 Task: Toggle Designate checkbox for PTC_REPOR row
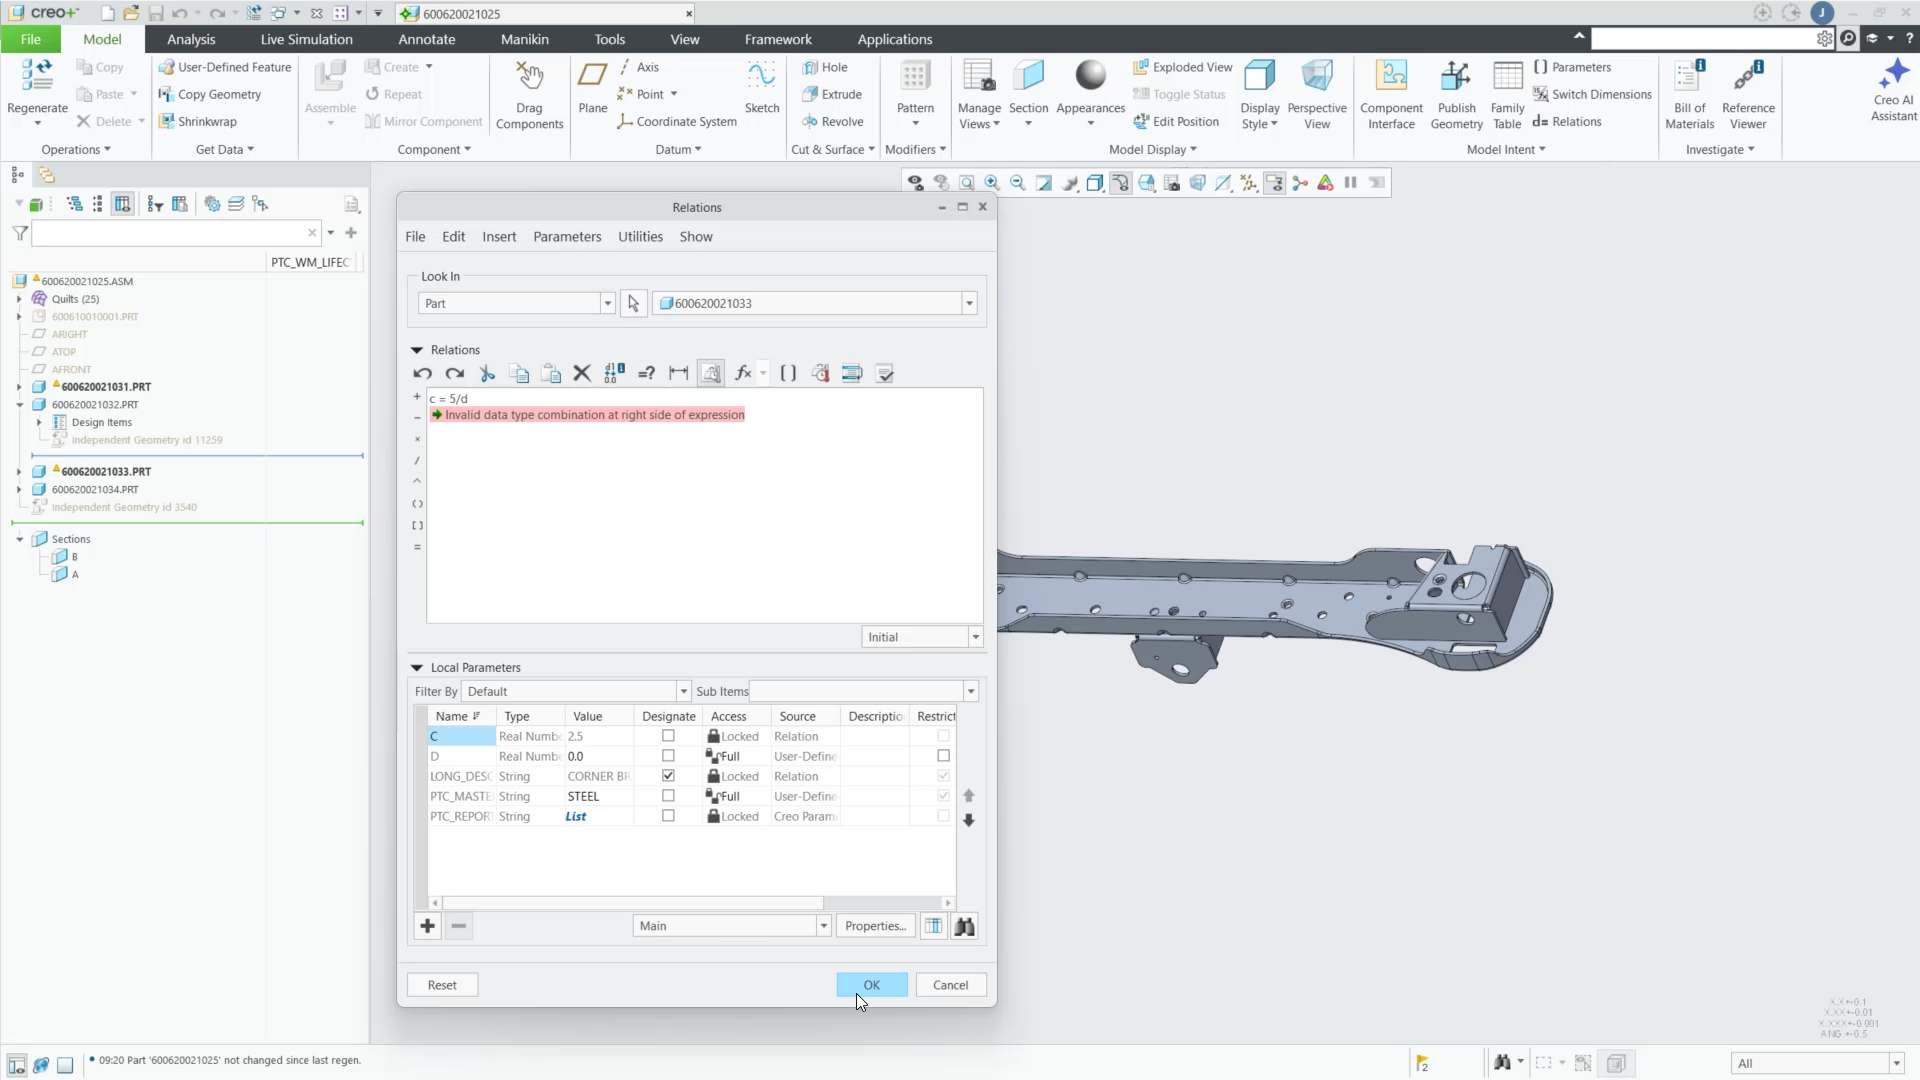coord(668,816)
